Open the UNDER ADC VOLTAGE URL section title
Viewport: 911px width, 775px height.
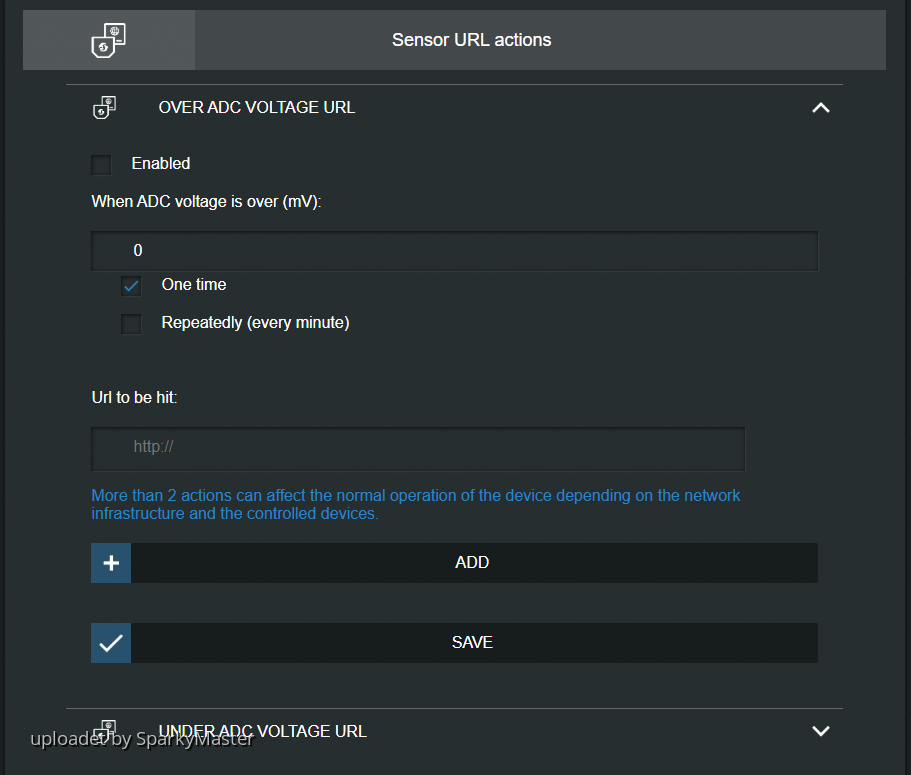pos(262,731)
